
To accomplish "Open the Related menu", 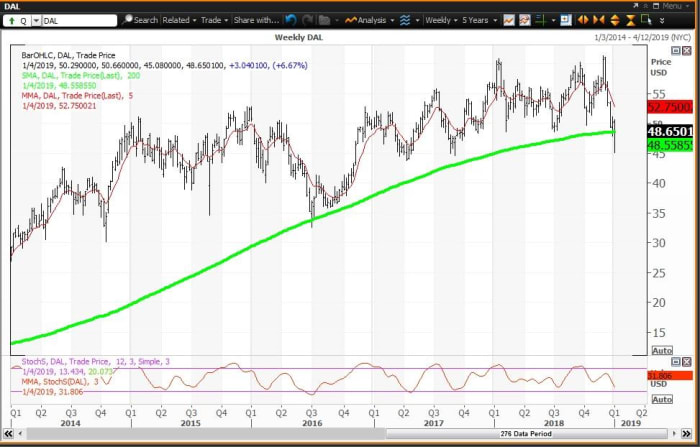I will [181, 20].
